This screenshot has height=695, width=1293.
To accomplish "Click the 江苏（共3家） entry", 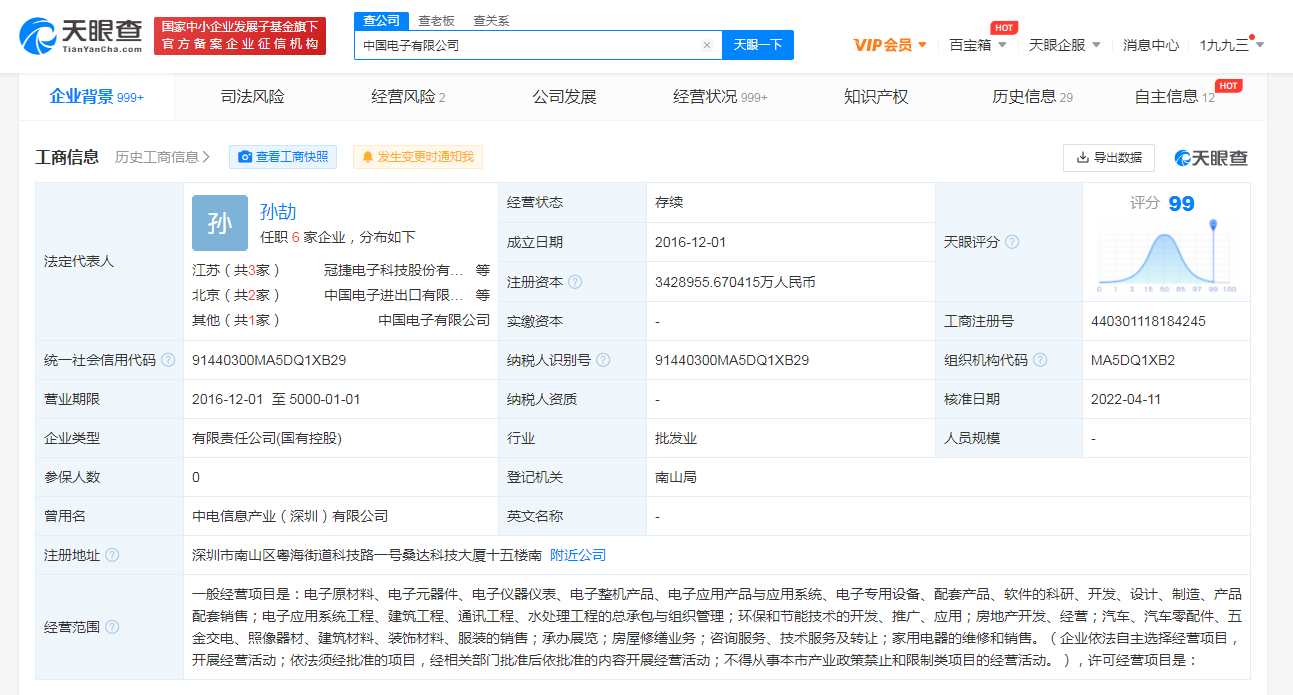I will (x=236, y=270).
